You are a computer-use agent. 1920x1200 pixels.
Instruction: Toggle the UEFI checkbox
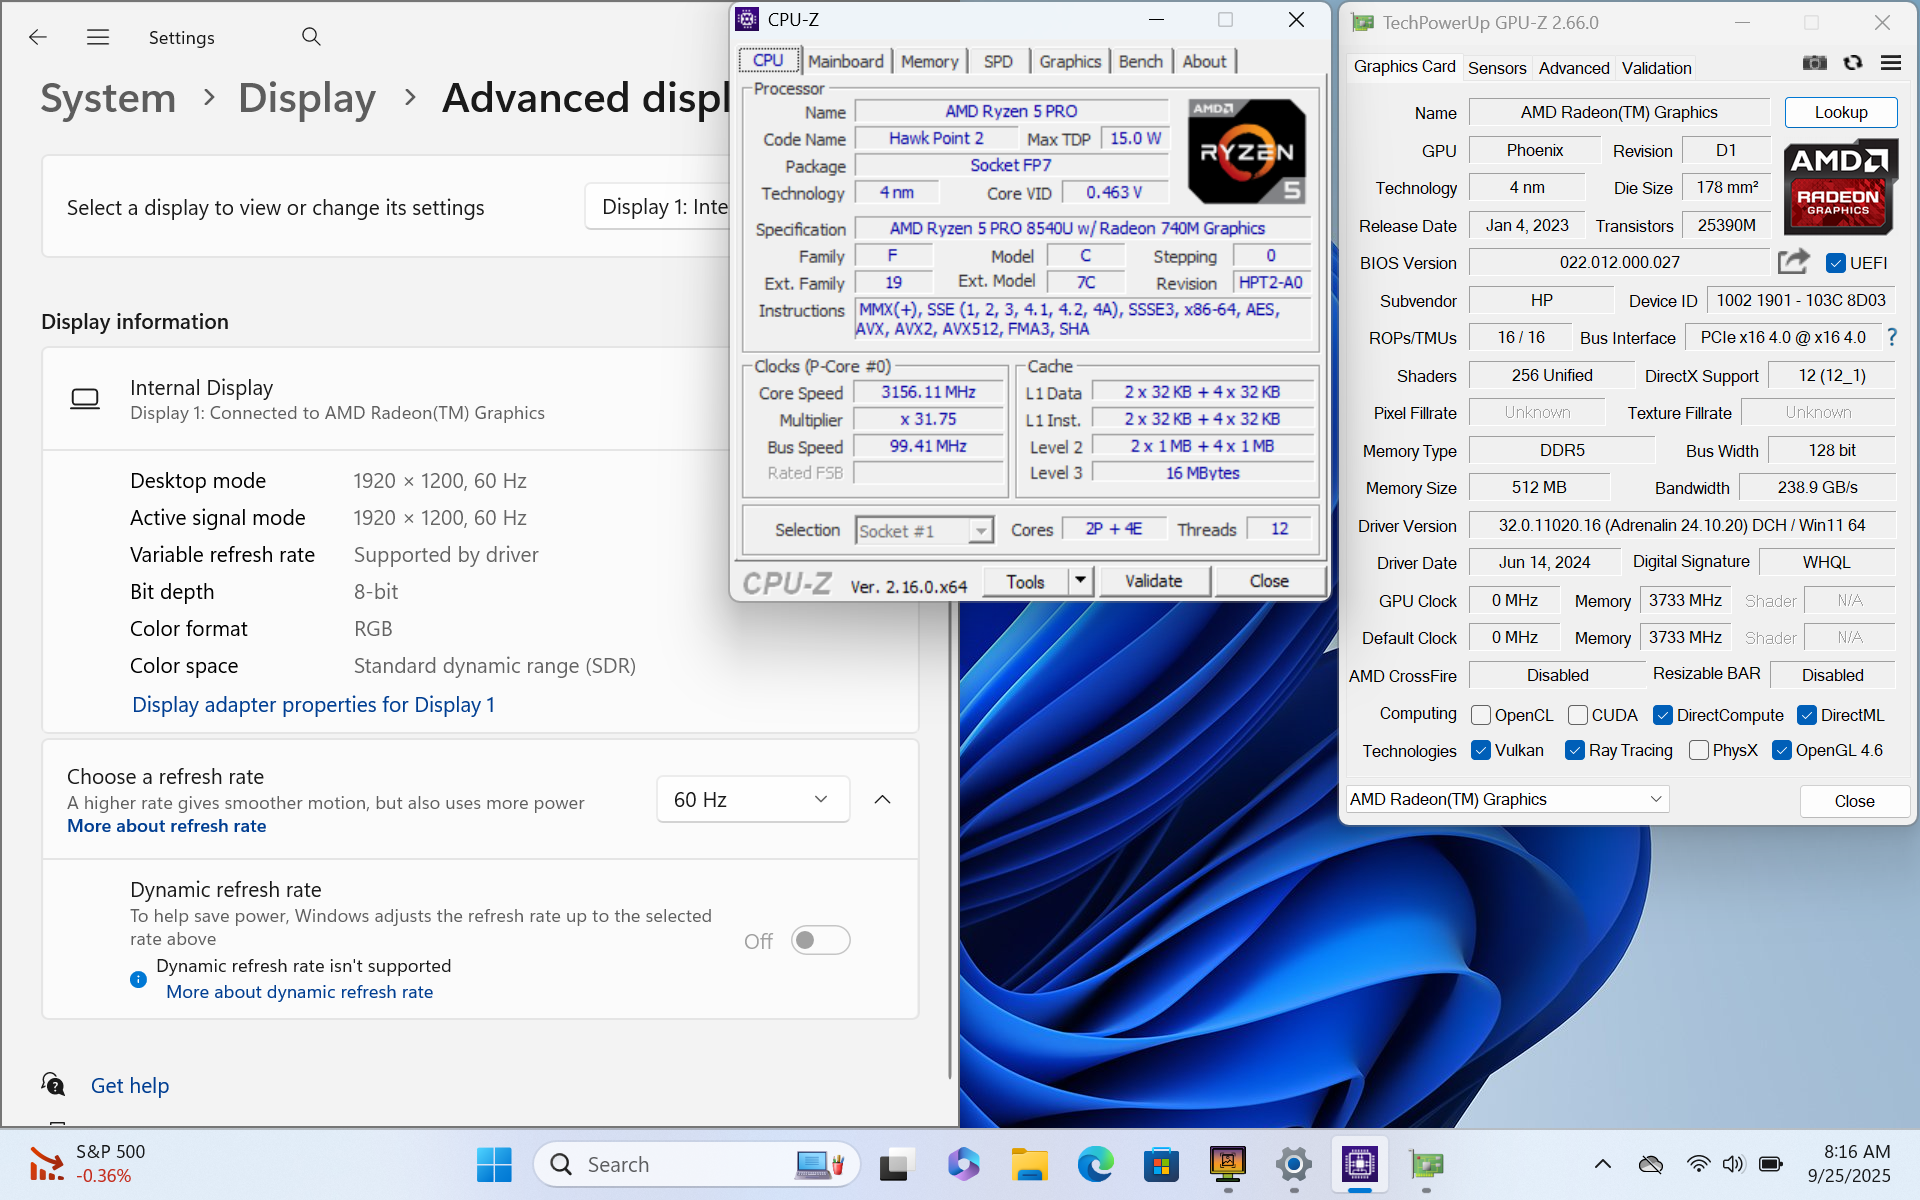point(1835,263)
